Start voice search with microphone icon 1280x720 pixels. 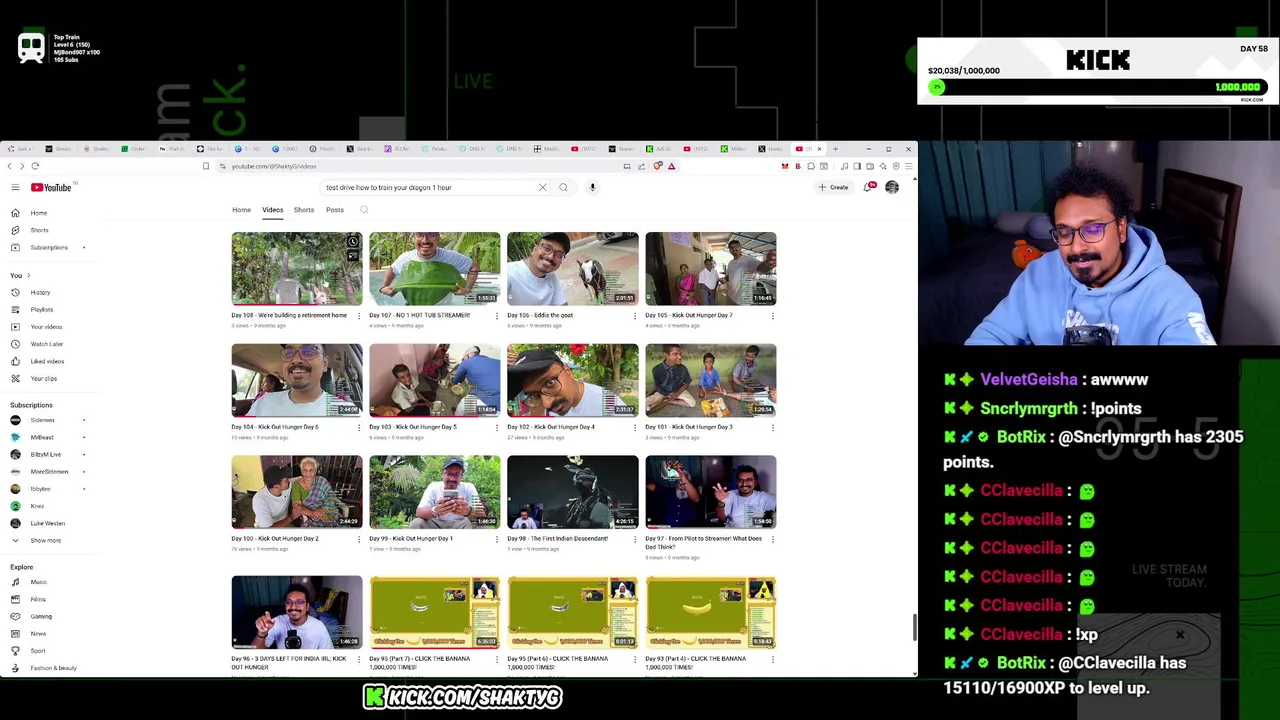coord(592,187)
